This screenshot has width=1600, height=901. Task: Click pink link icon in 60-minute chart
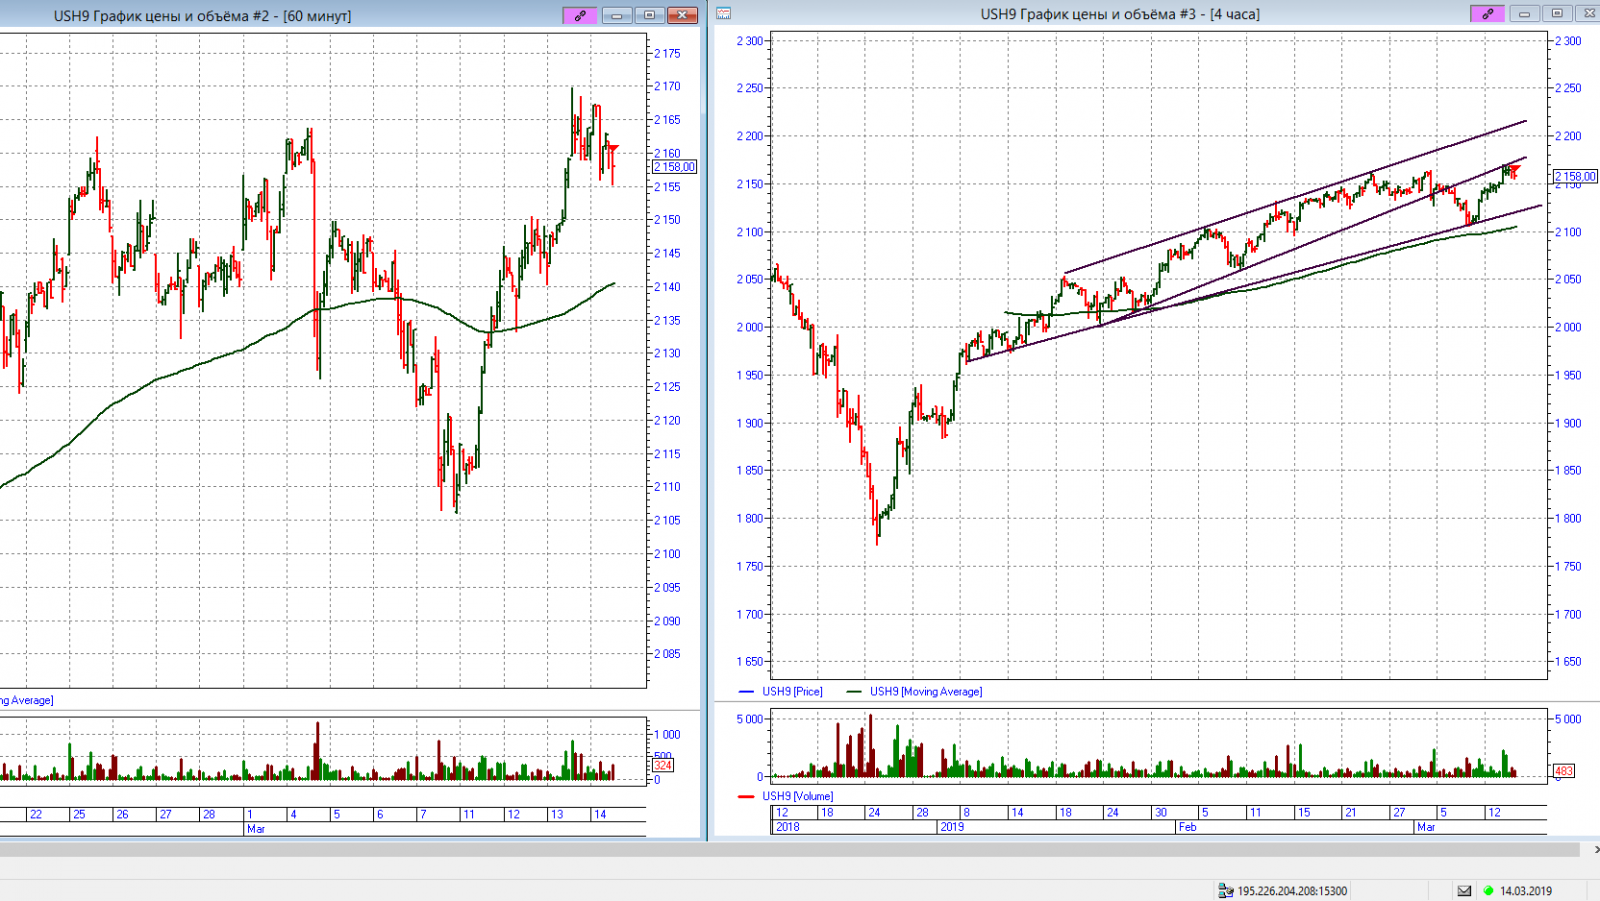[x=580, y=15]
